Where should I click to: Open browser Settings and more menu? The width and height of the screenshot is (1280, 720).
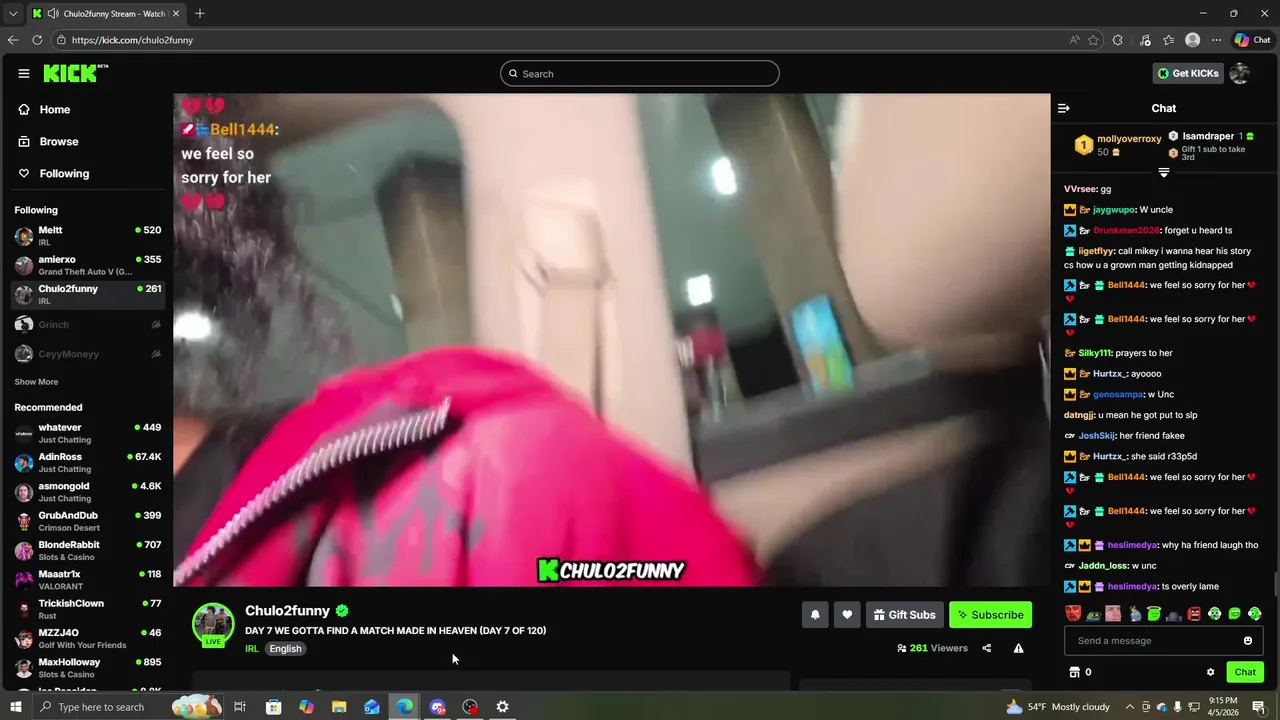click(1216, 40)
